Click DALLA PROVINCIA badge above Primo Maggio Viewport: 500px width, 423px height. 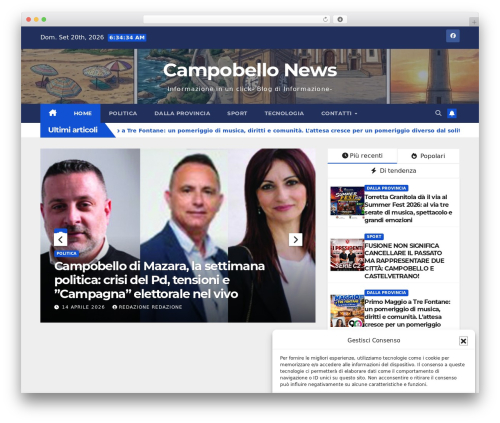[386, 292]
